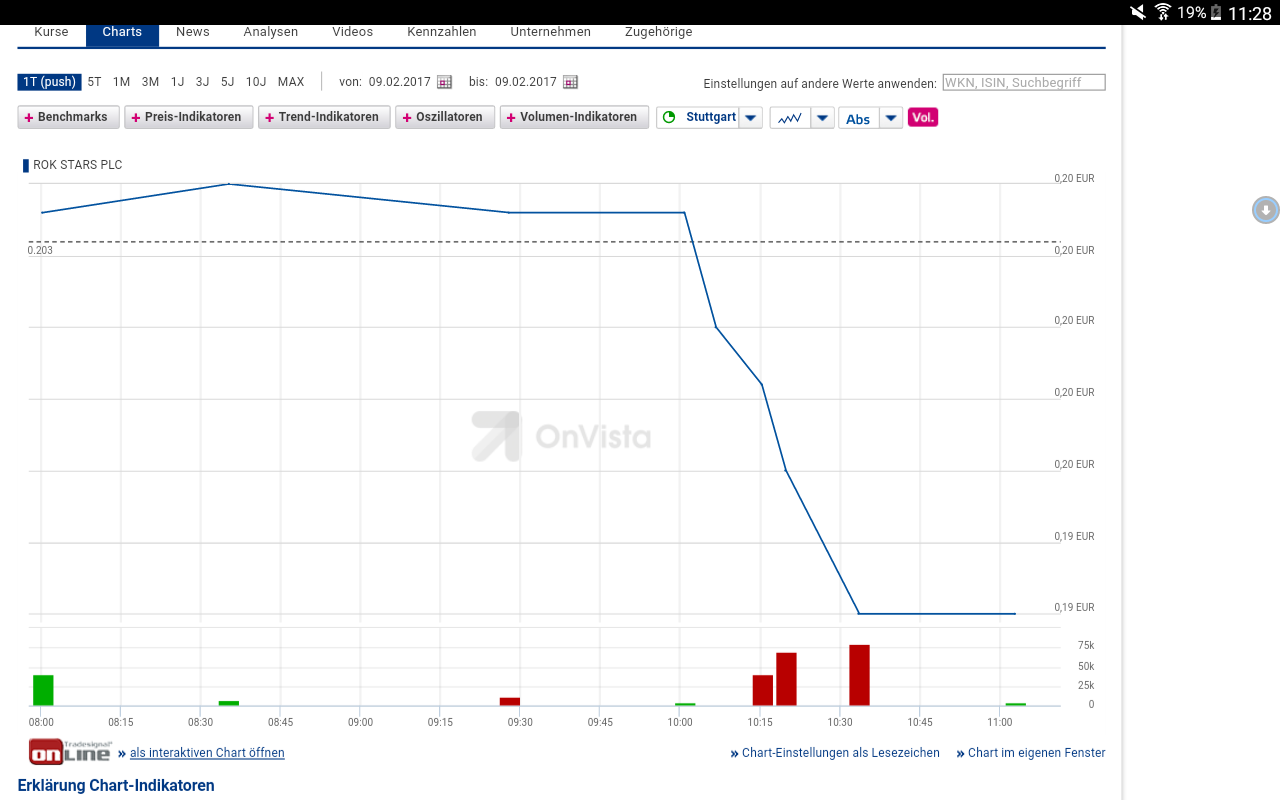Switch to the News tab
Screen dimensions: 1280x800
(x=193, y=32)
